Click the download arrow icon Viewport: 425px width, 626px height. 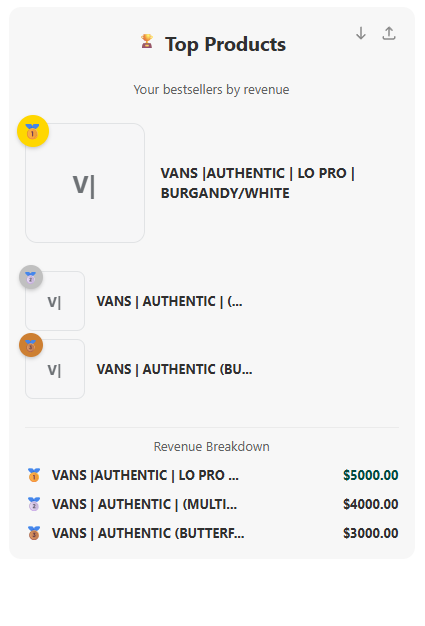[361, 33]
